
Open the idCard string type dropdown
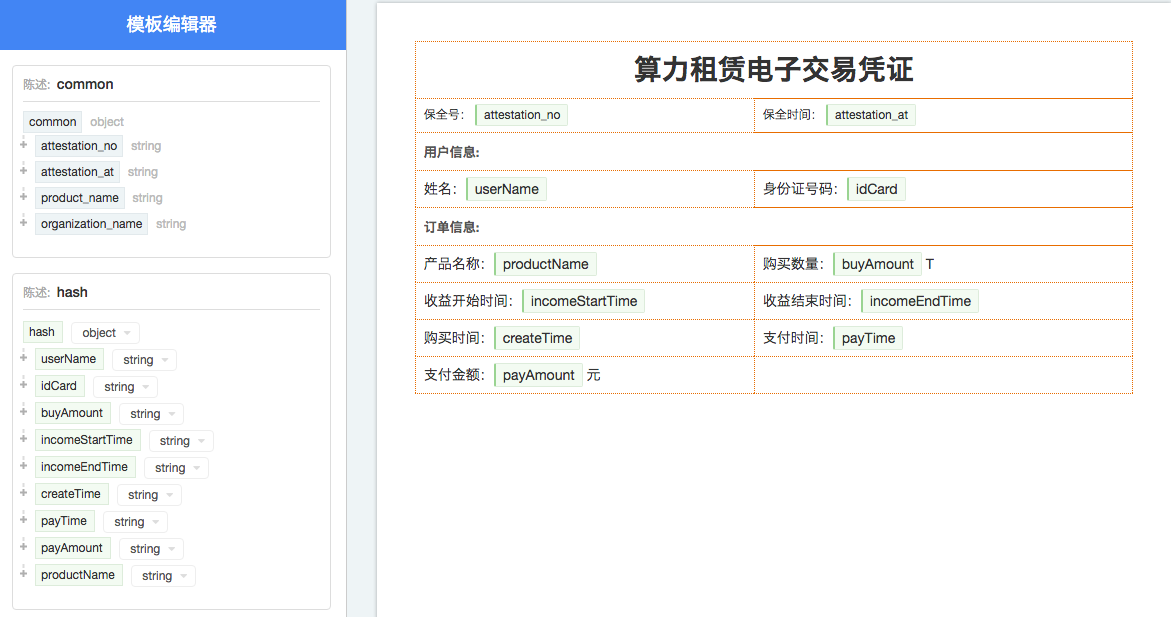[x=125, y=387]
